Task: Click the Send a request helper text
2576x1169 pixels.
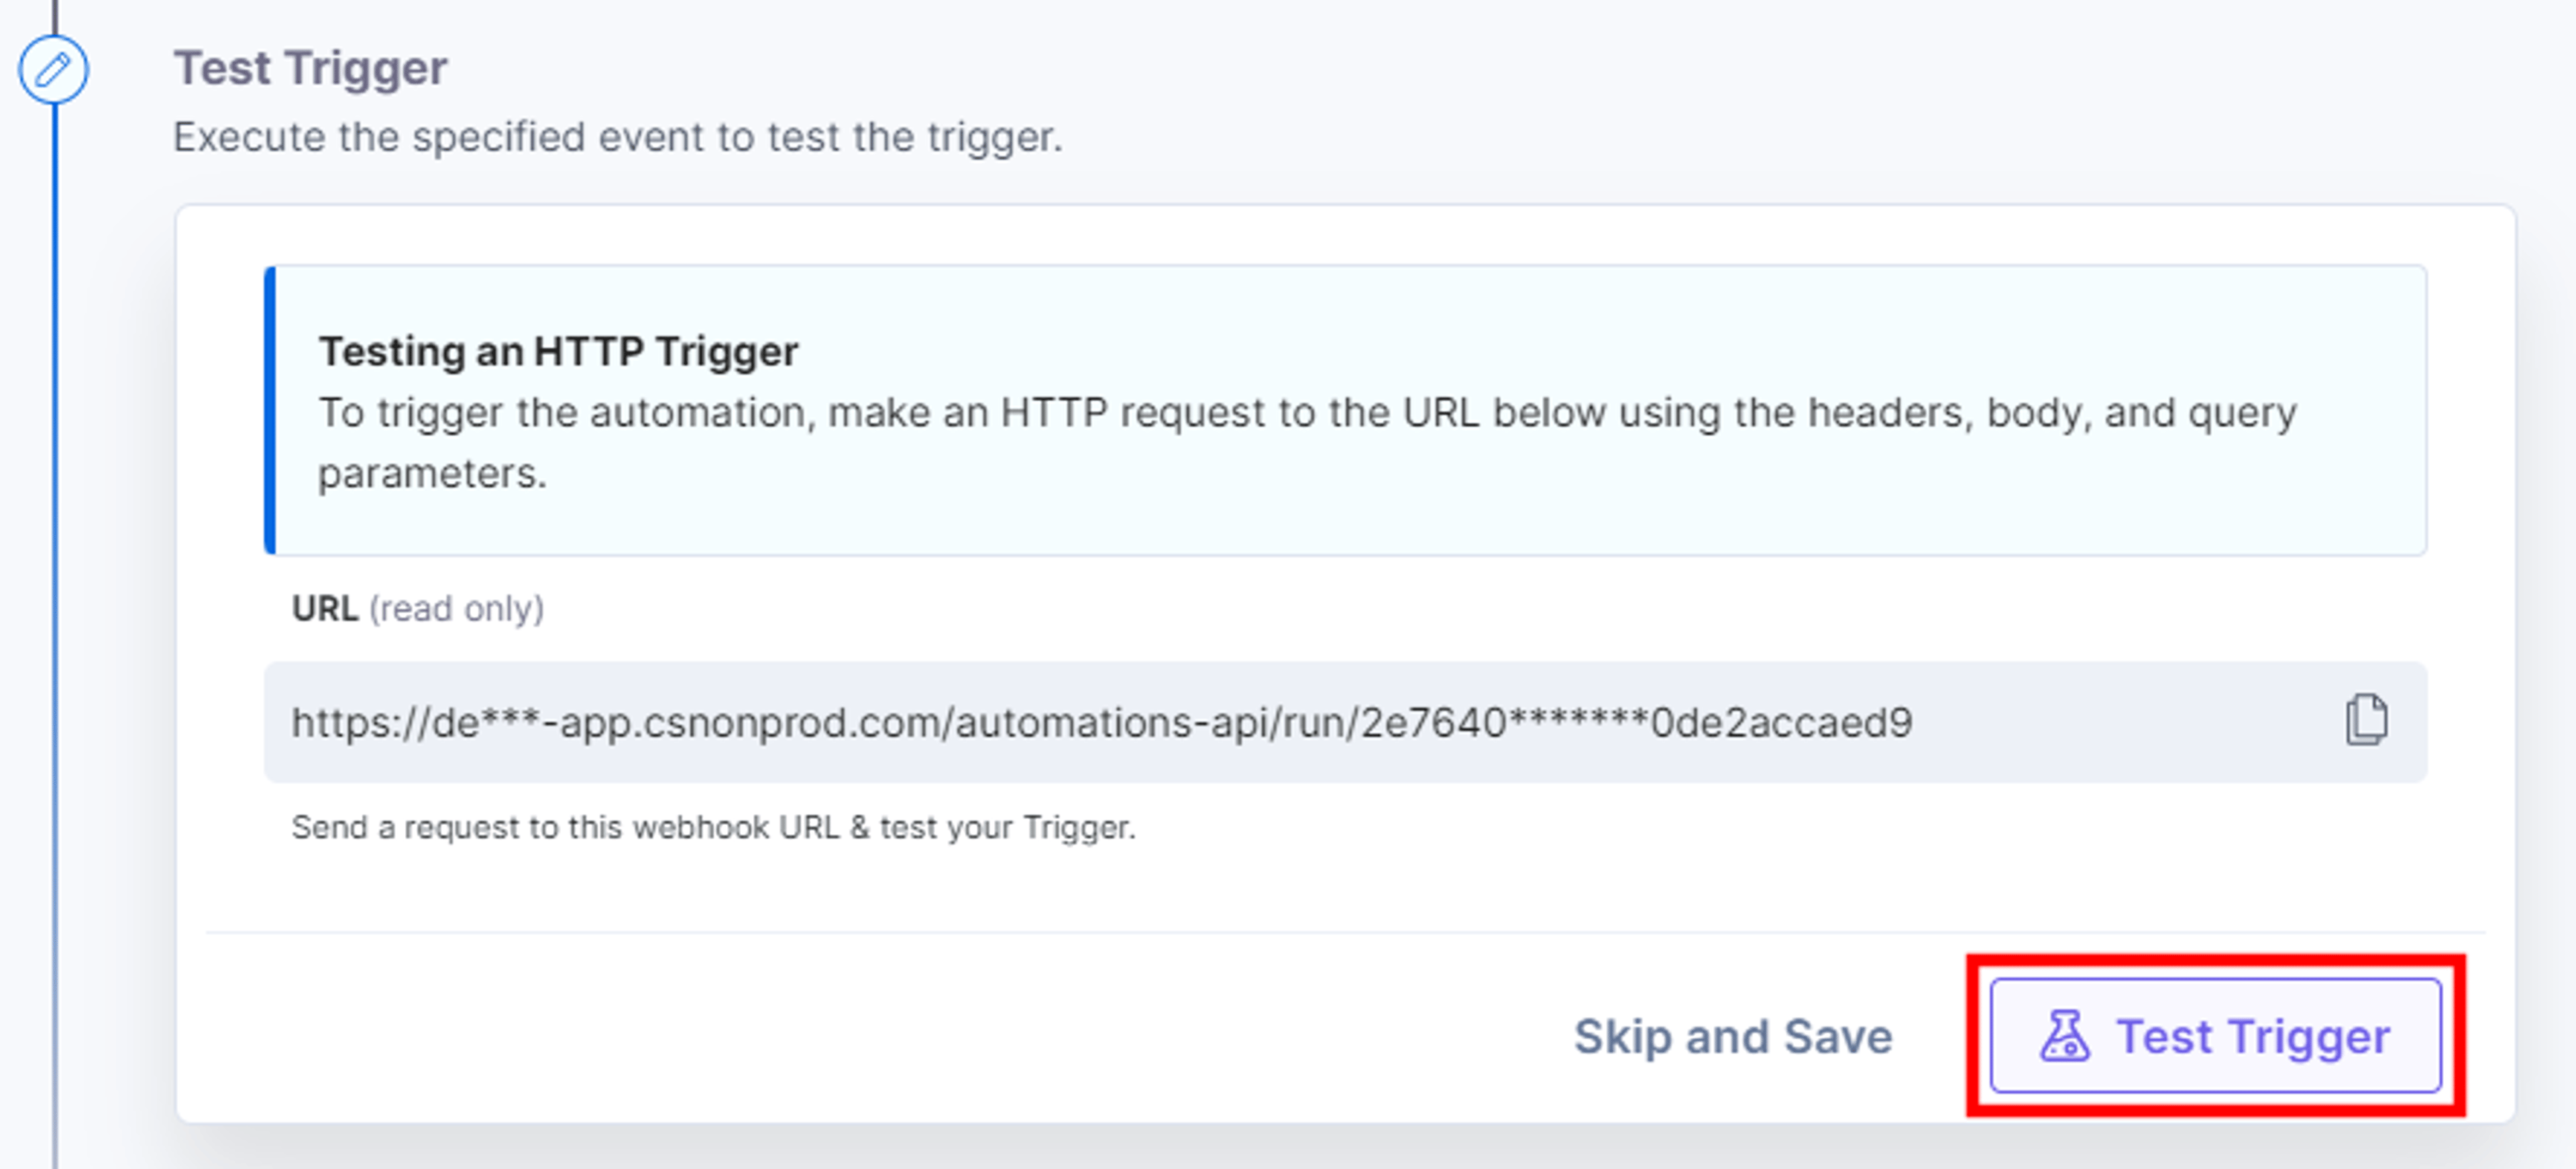Action: [713, 828]
